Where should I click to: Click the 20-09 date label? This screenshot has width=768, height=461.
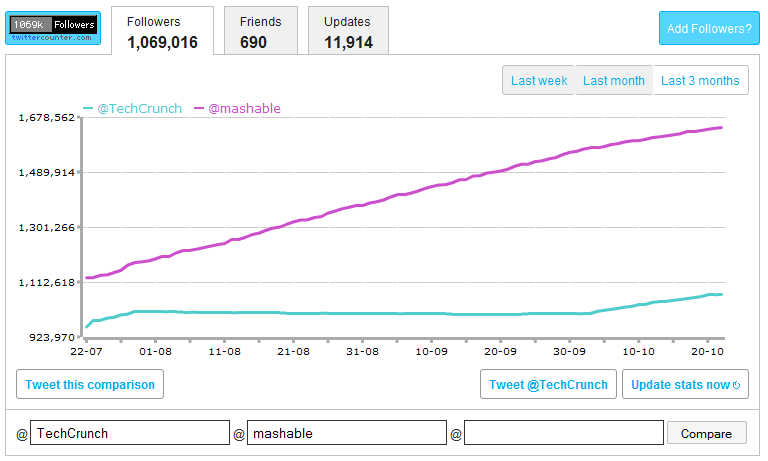click(501, 351)
